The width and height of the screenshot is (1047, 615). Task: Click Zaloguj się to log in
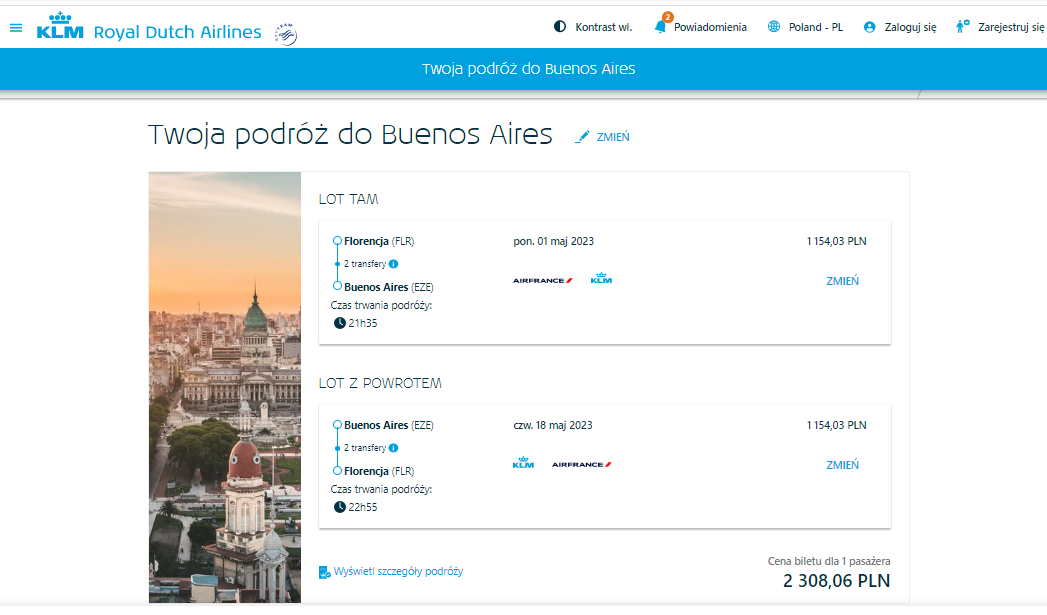pyautogui.click(x=899, y=27)
